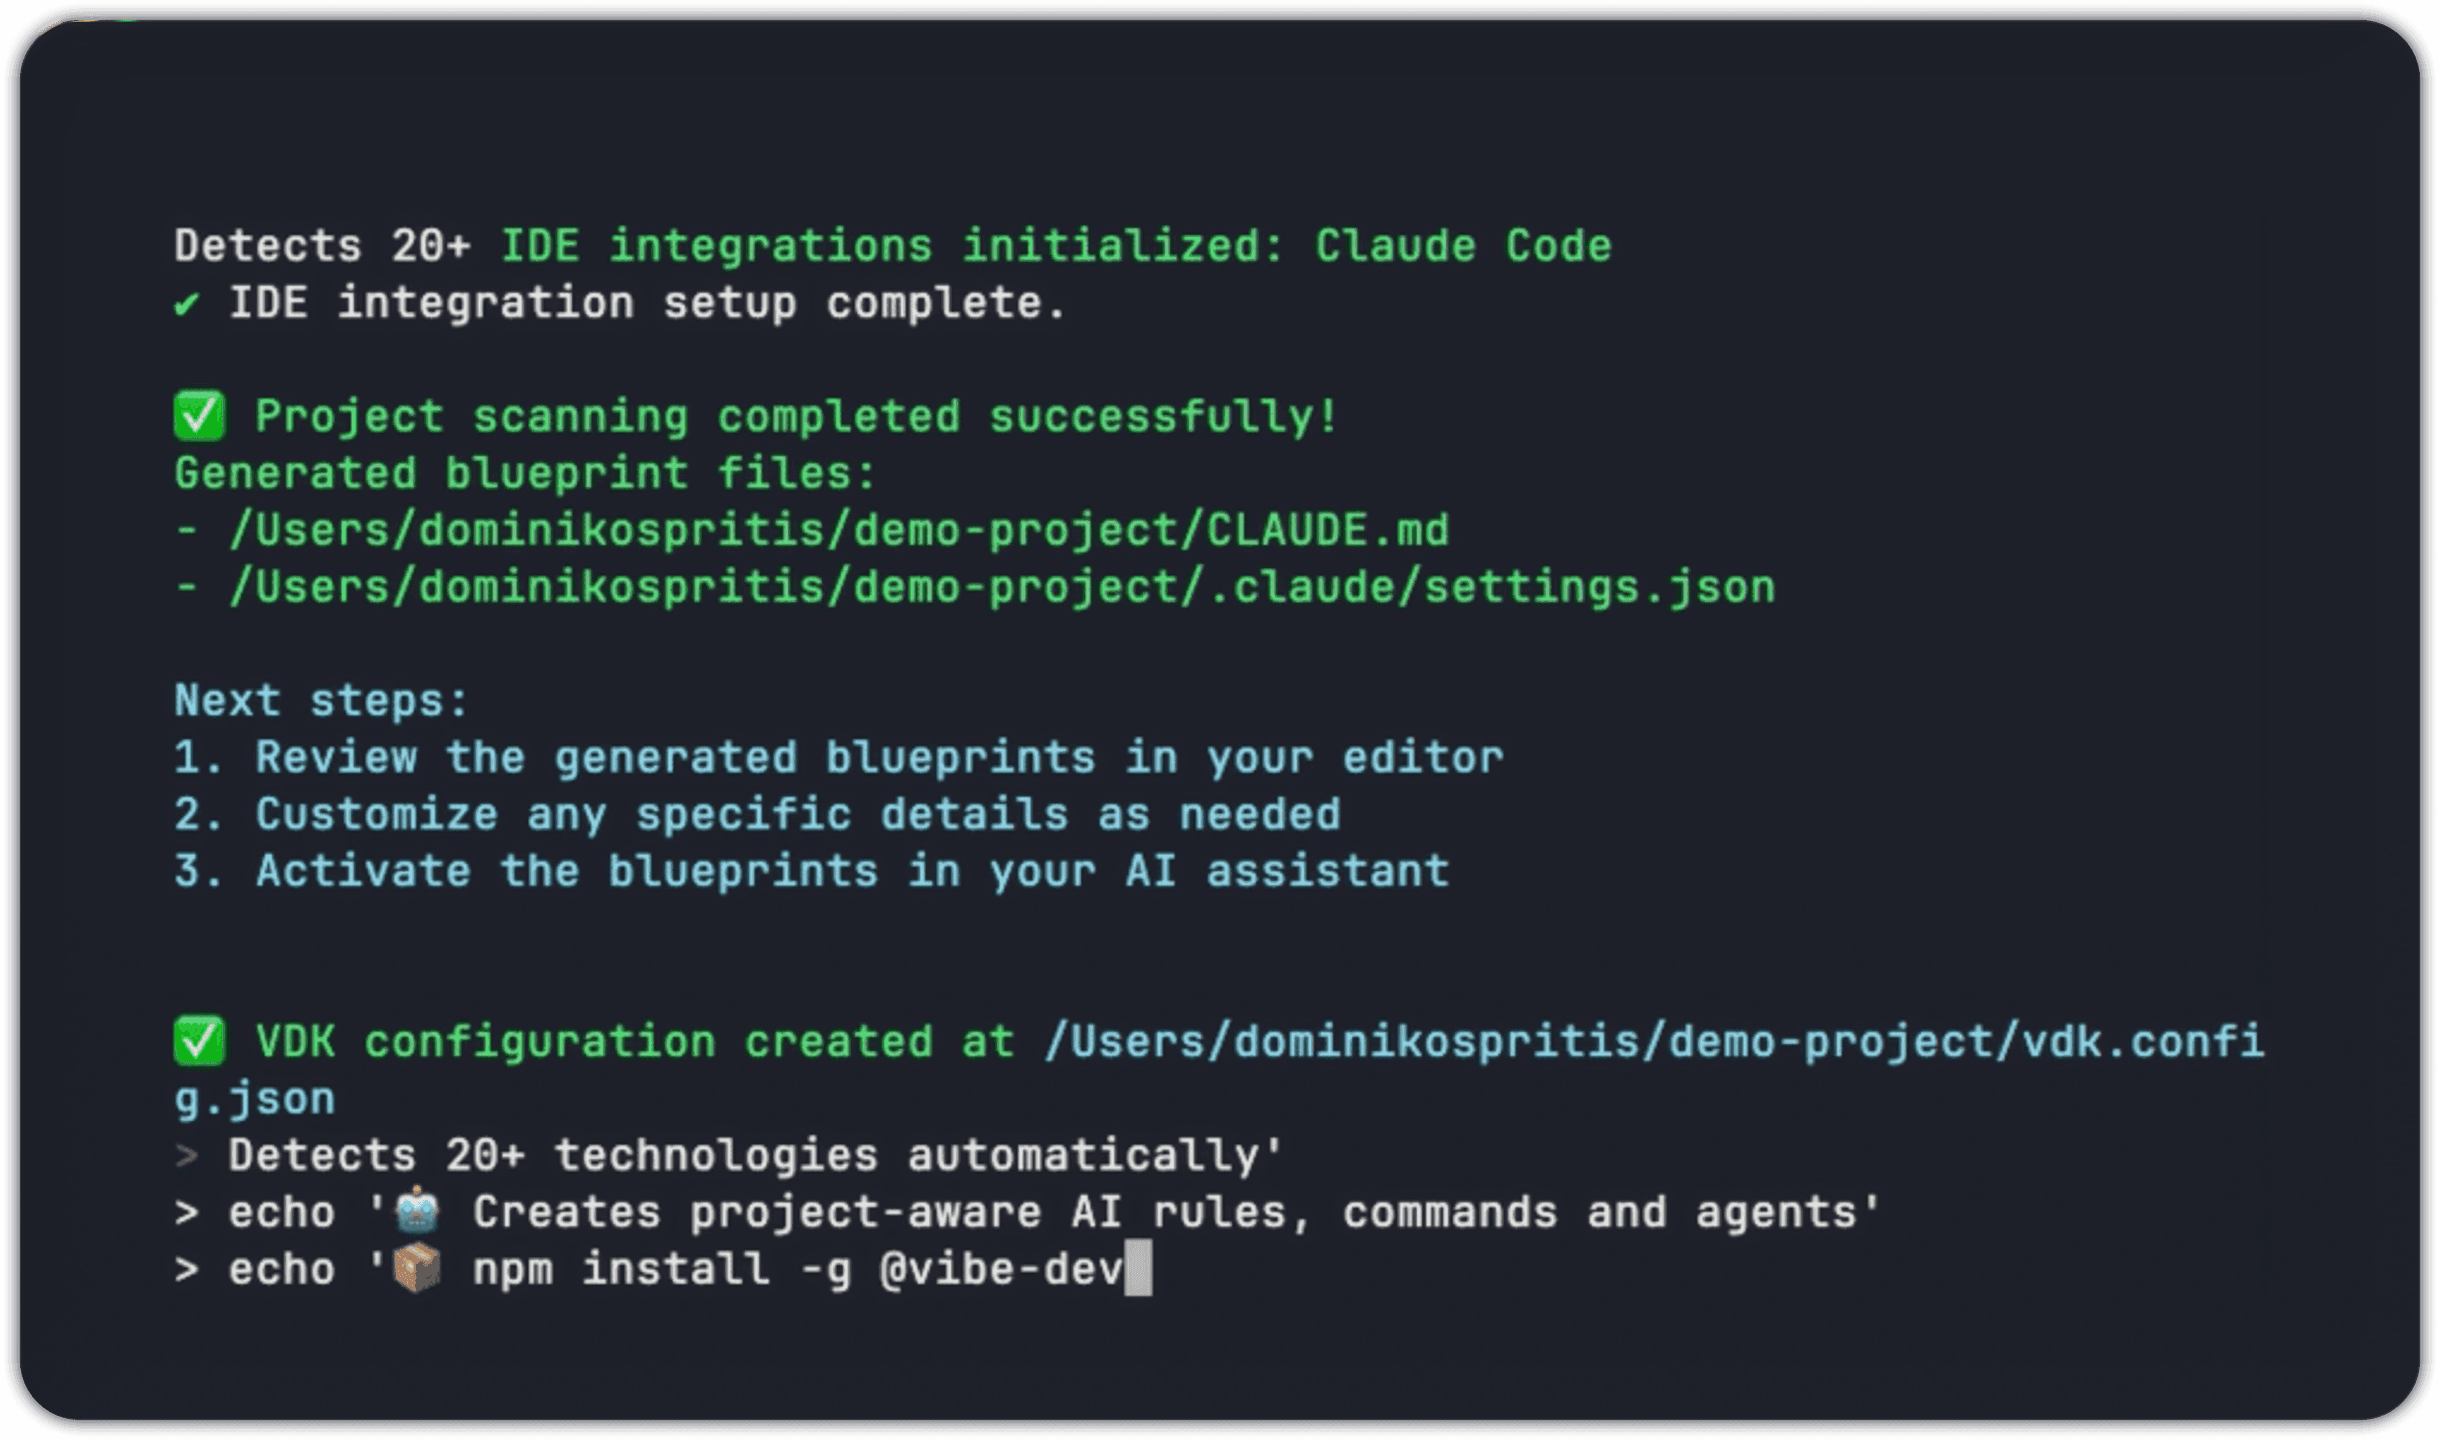Click step 1 "Review the generated blueprints"
The width and height of the screenshot is (2440, 1440).
(x=838, y=758)
